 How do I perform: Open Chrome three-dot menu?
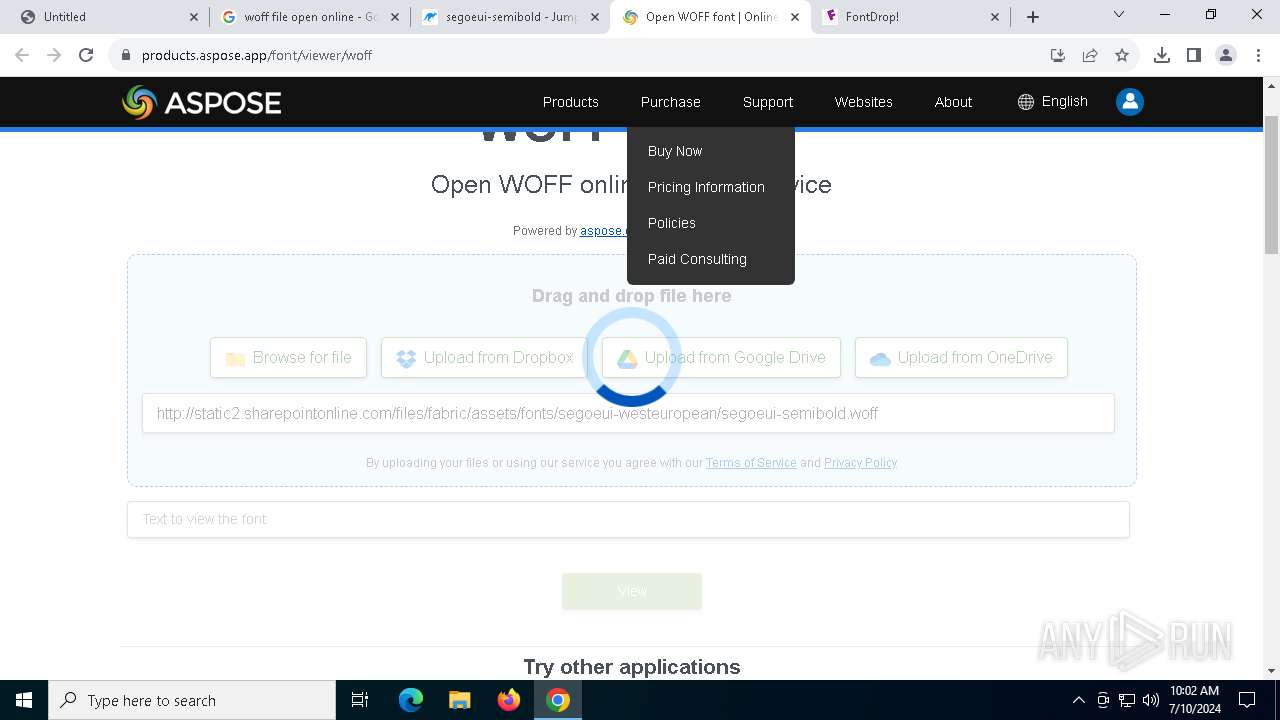point(1257,55)
